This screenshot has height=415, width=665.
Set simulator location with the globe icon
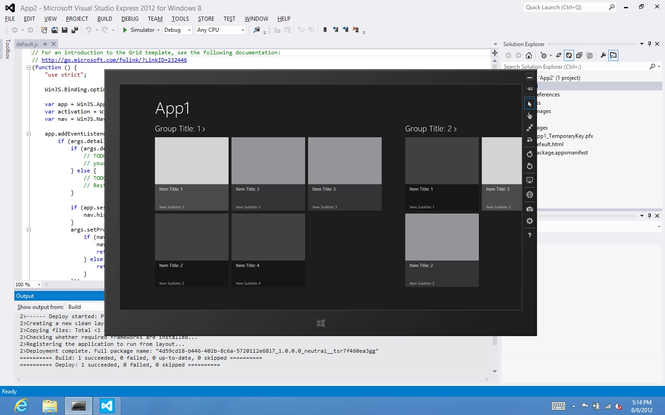(x=529, y=195)
